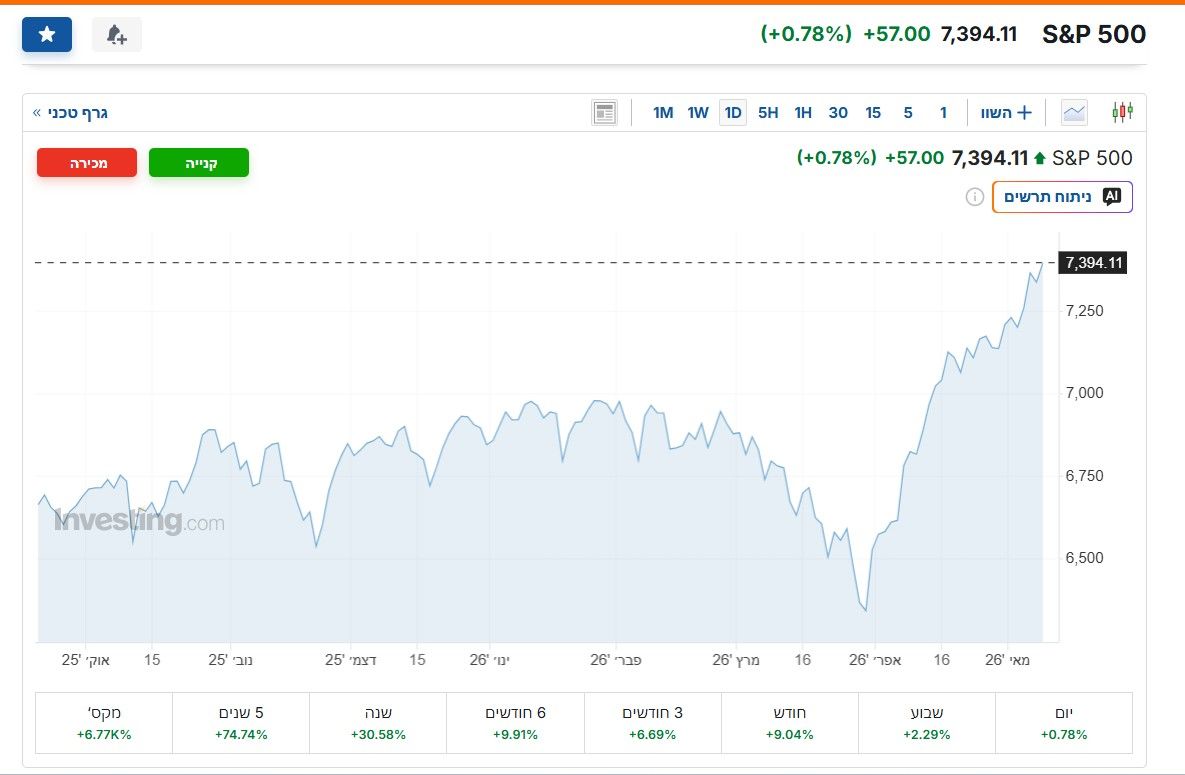The image size is (1185, 775).
Task: Click the אוק' '25 date label
Action: point(85,659)
